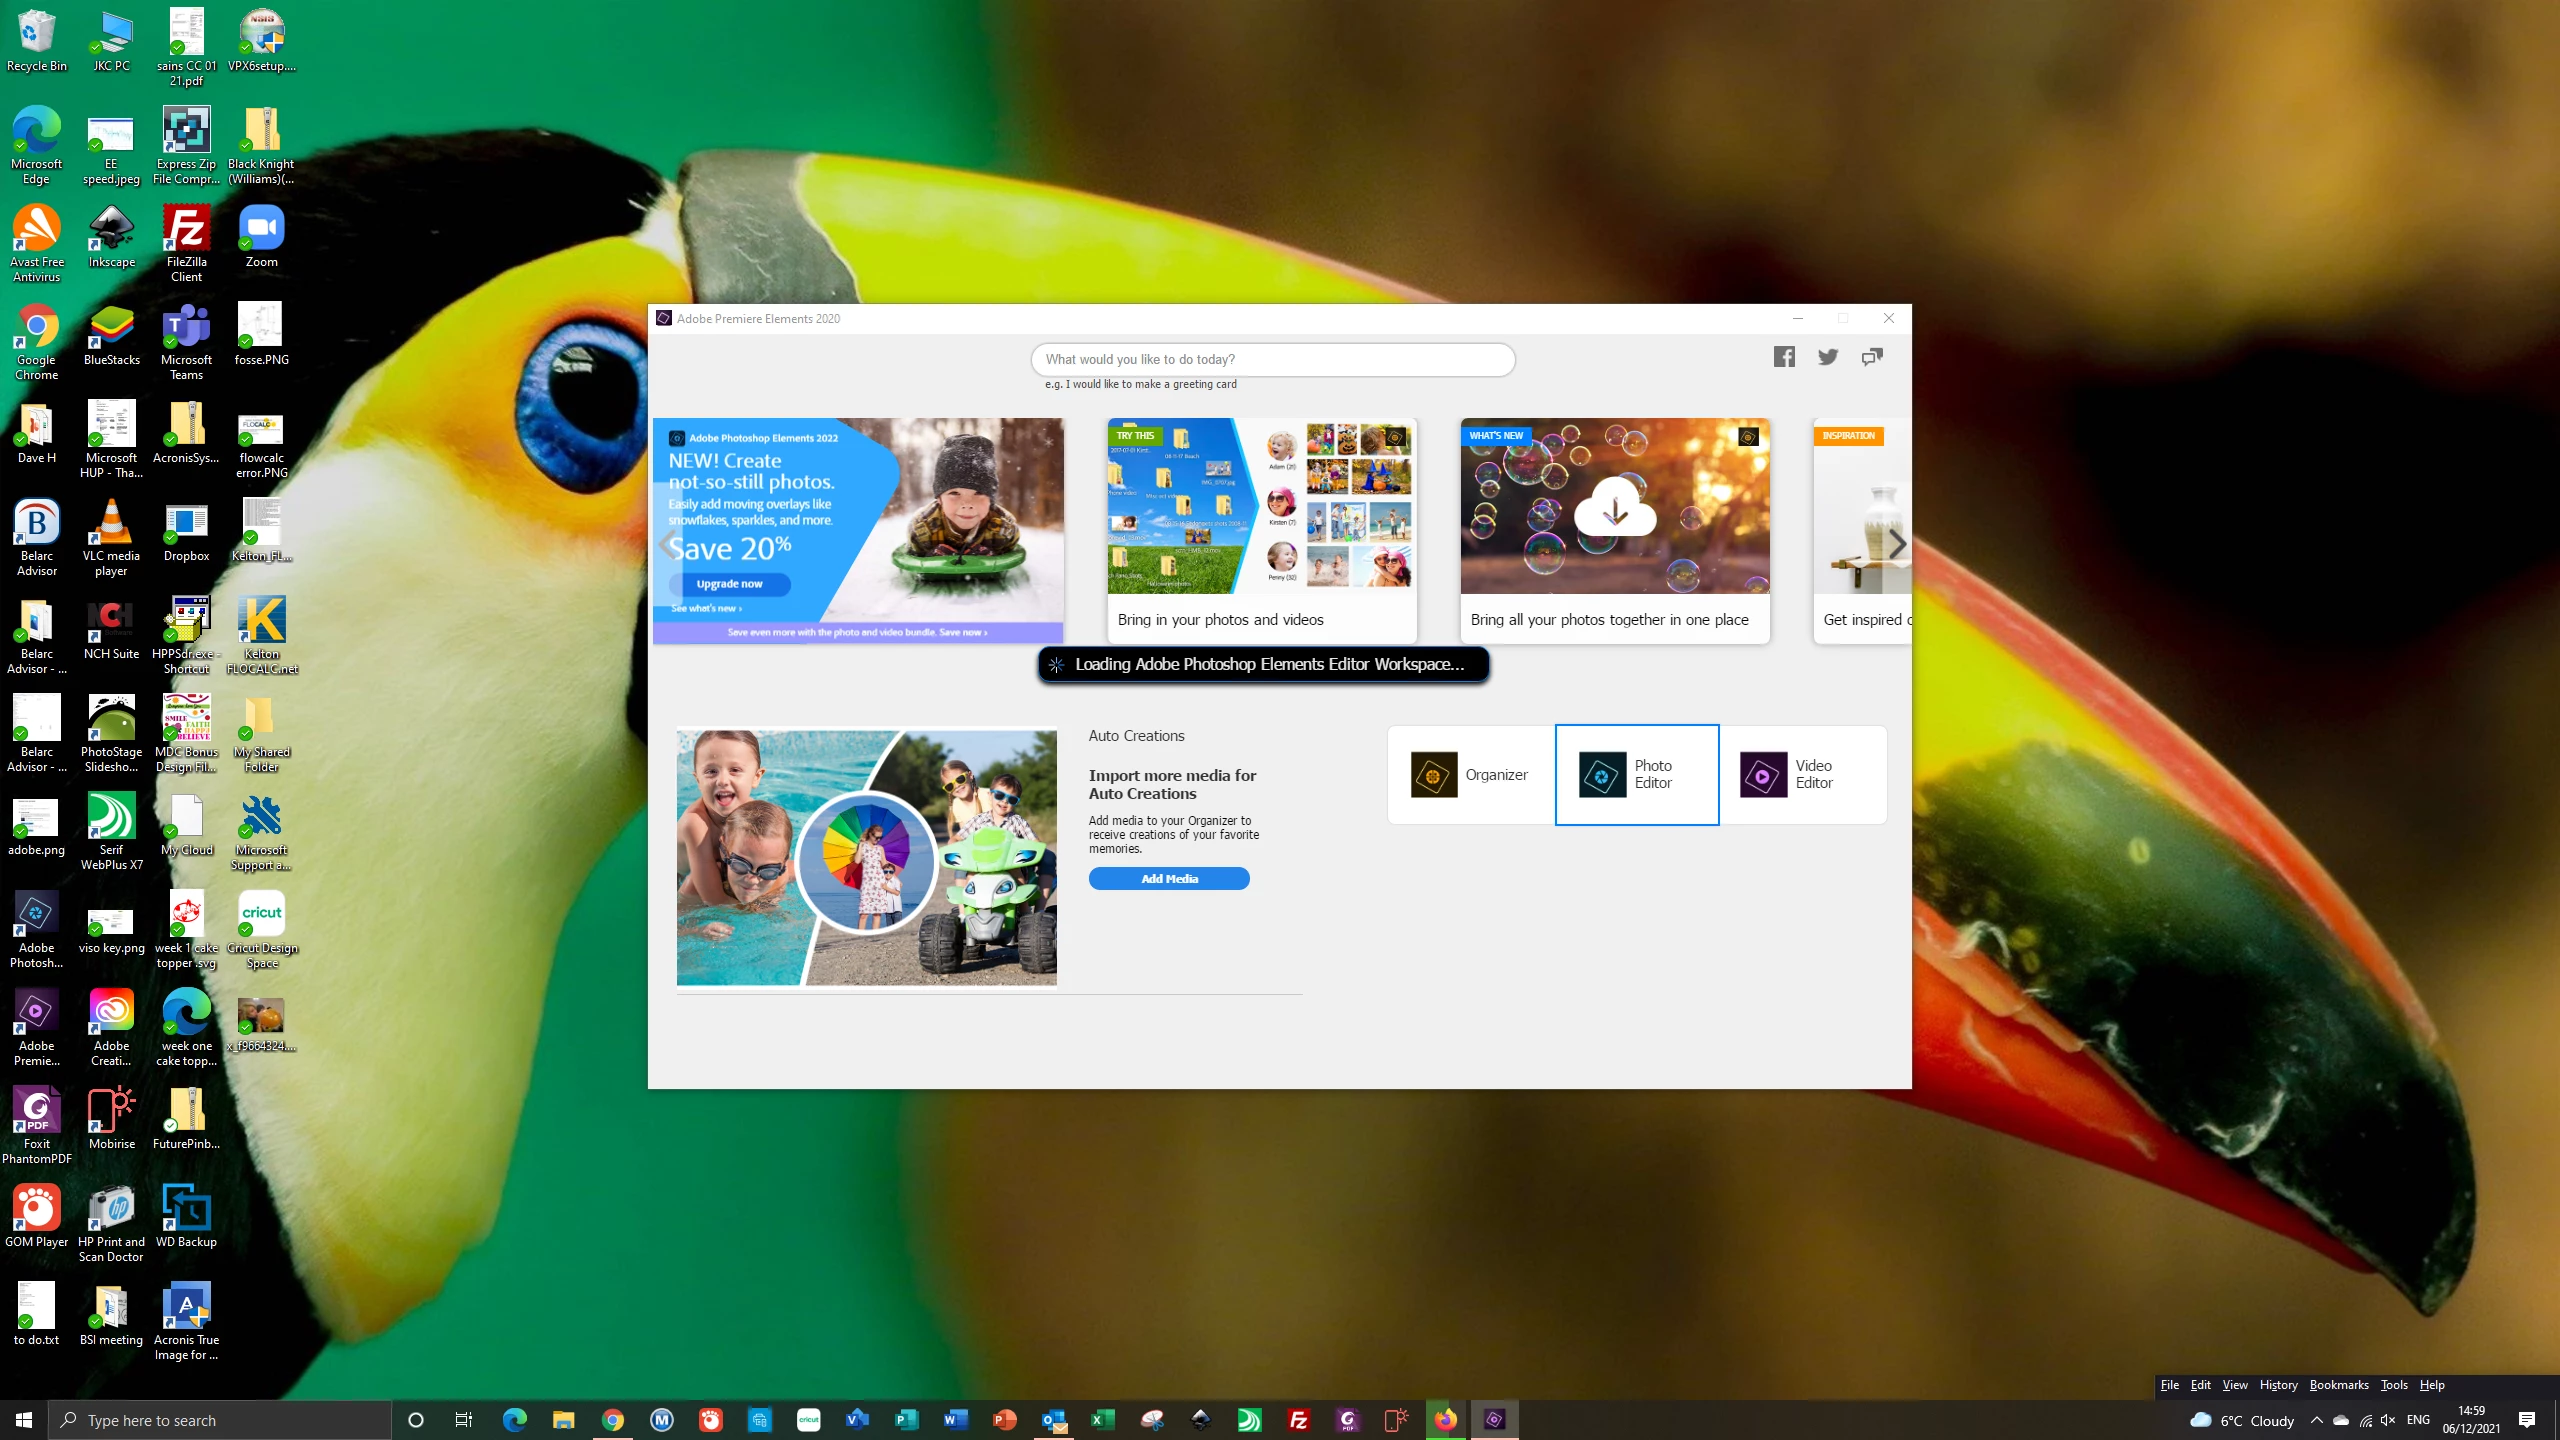This screenshot has height=1440, width=2560.
Task: Launch the Photo Editor tile
Action: click(1636, 775)
